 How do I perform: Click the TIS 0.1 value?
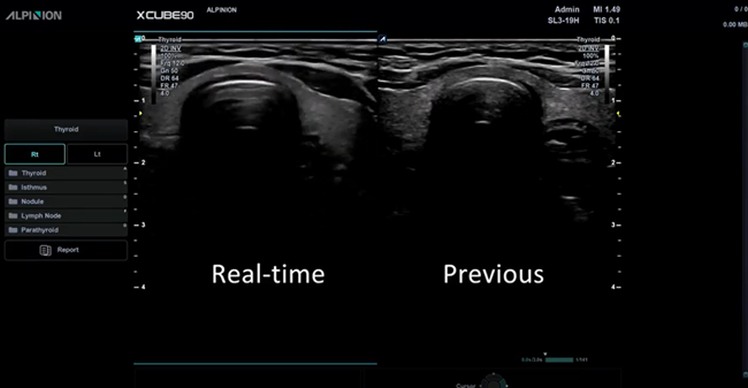pos(607,21)
